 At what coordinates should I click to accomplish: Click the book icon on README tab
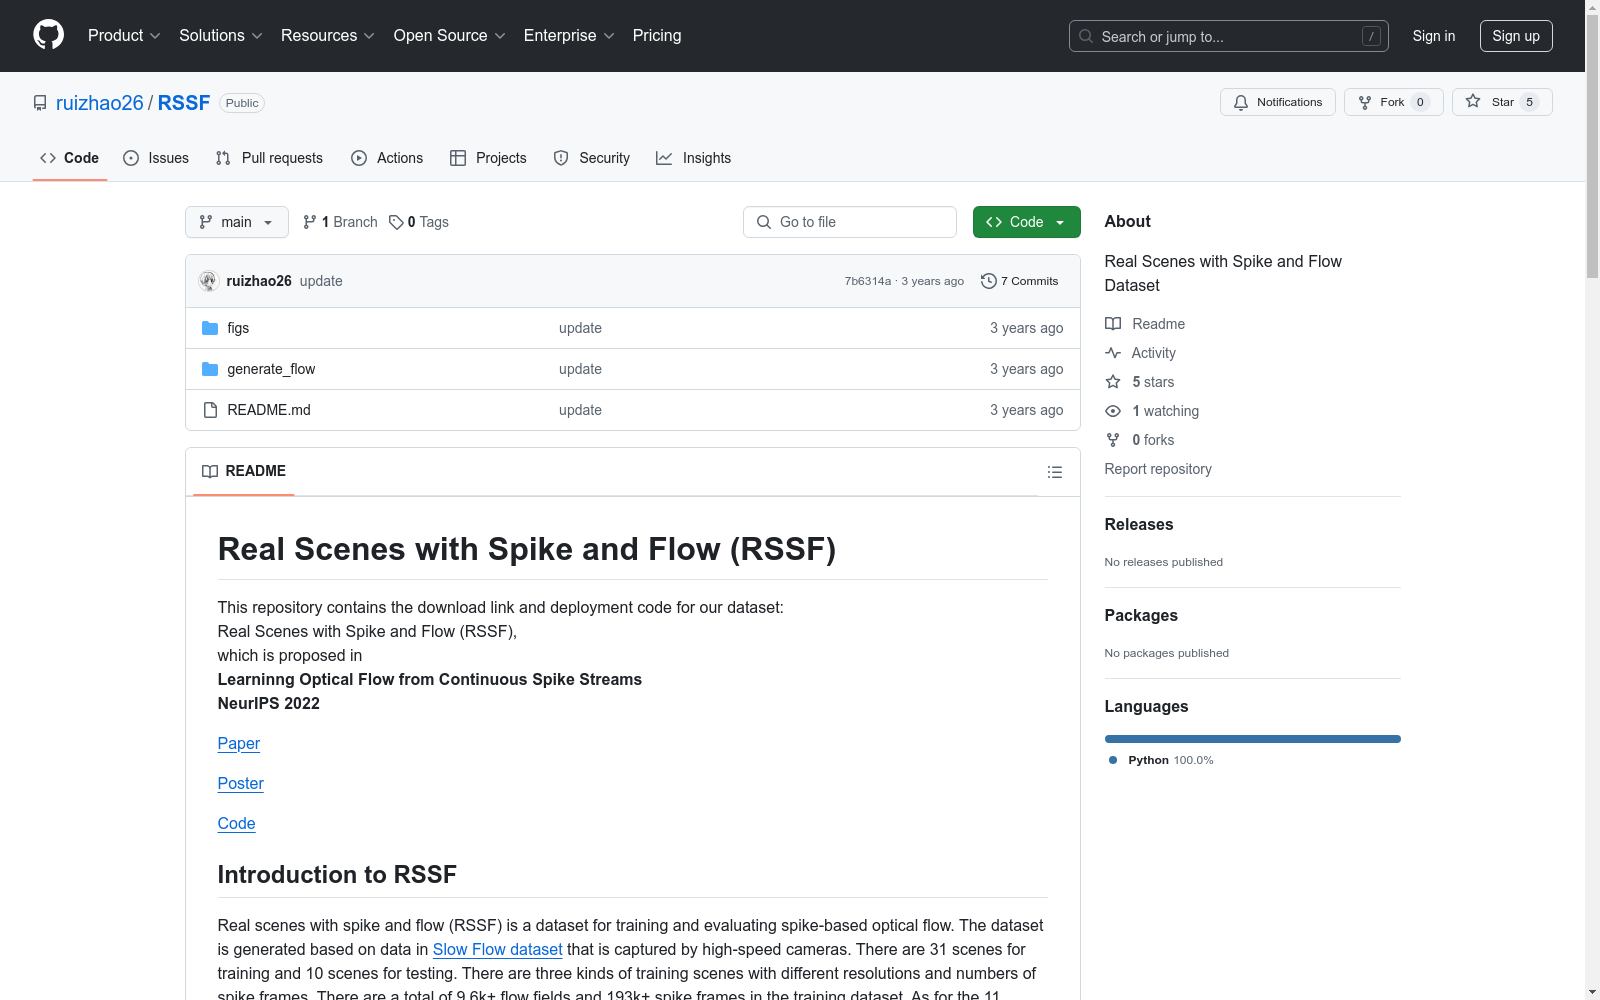210,471
